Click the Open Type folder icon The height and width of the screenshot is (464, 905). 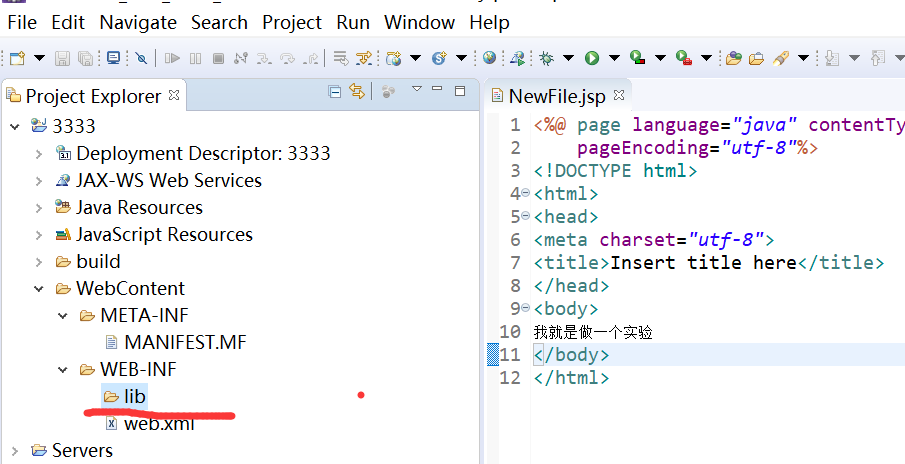733,58
